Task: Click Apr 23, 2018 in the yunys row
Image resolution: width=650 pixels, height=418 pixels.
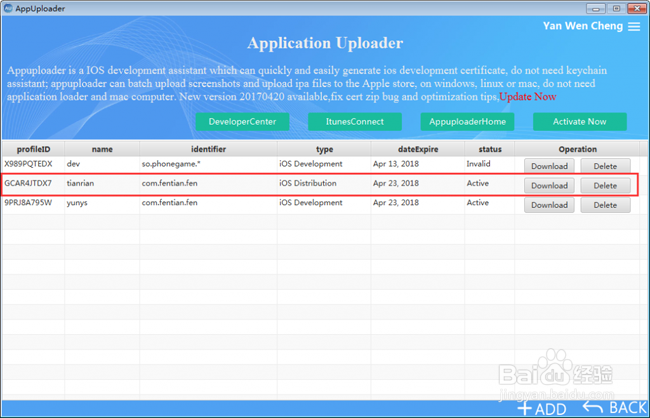Action: click(x=396, y=203)
